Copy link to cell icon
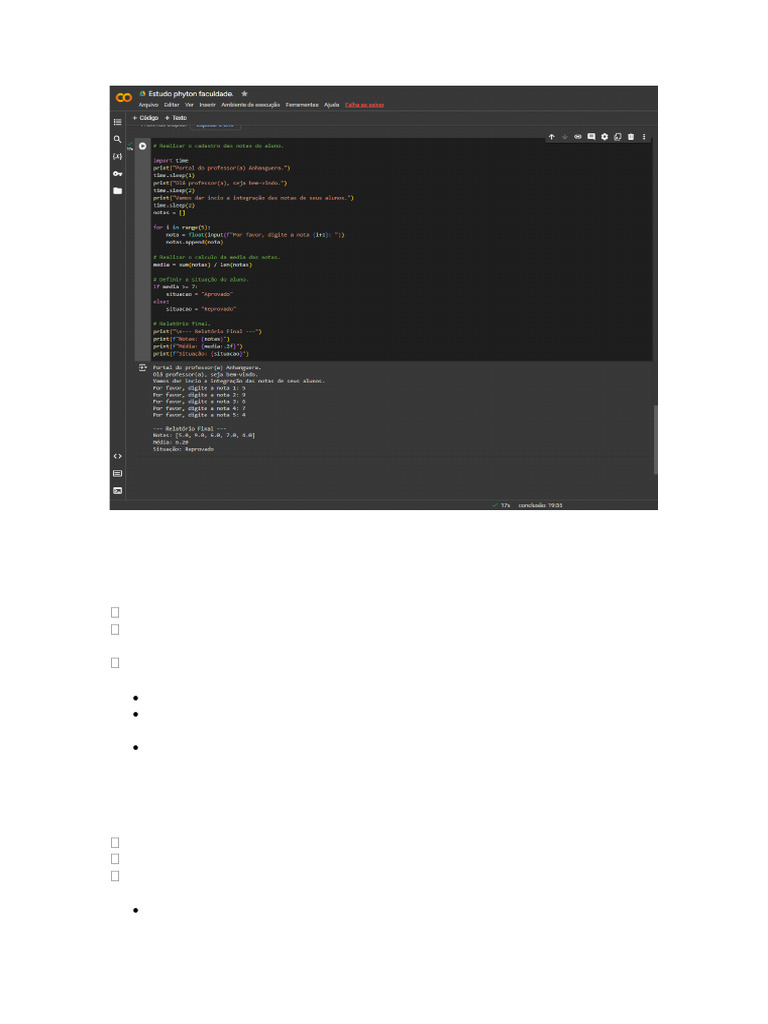This screenshot has height=1024, width=768. click(x=578, y=137)
